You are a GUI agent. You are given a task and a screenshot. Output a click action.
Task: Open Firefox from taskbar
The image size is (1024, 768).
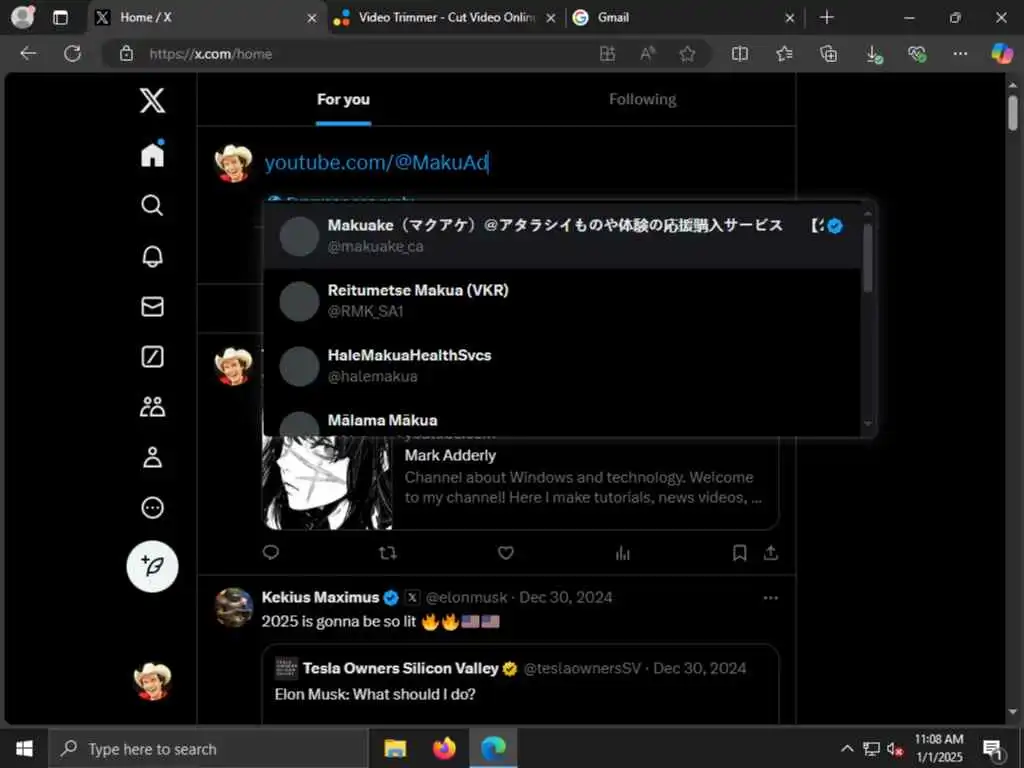444,748
